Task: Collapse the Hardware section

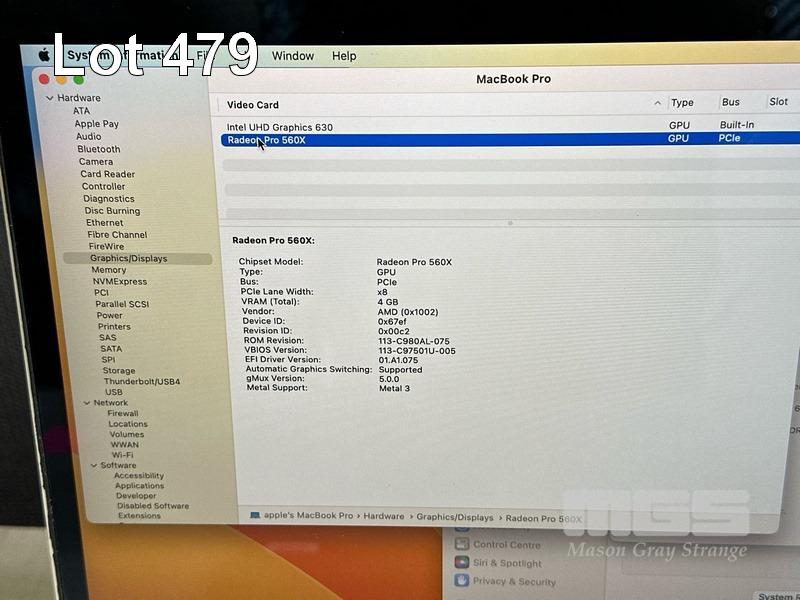Action: coord(50,98)
